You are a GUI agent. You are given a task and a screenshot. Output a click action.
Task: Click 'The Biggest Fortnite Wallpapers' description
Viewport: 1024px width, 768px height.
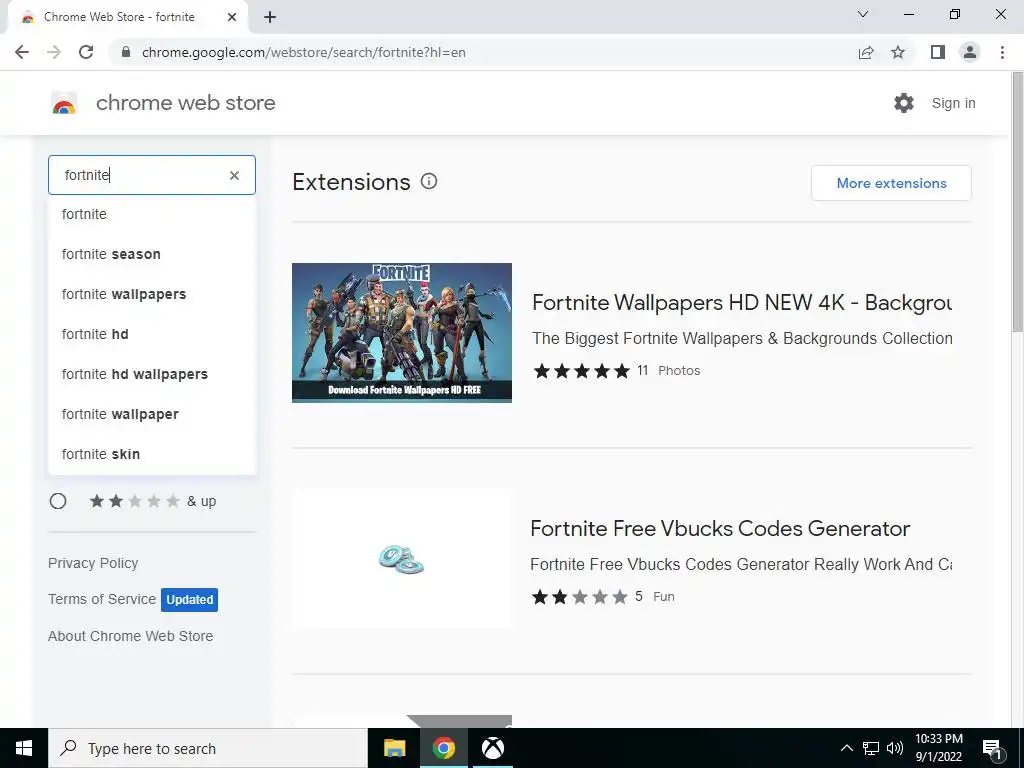(x=742, y=338)
